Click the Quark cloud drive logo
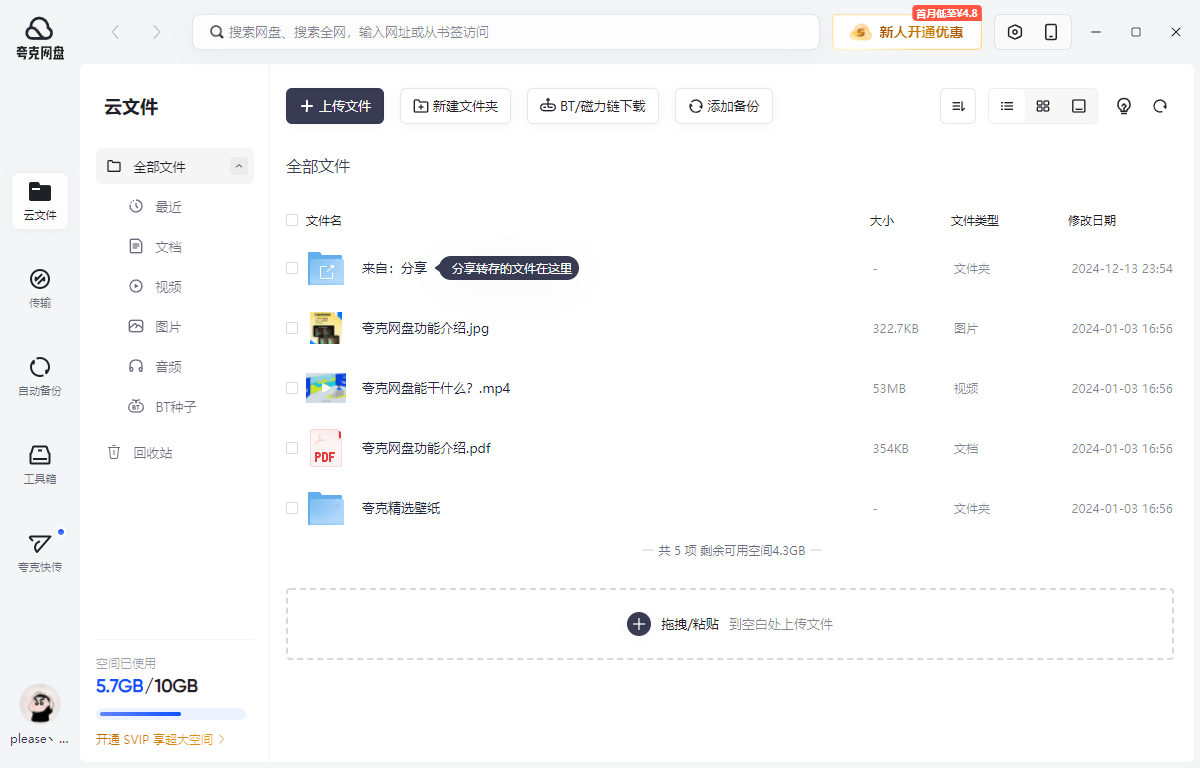This screenshot has height=768, width=1200. [x=40, y=38]
